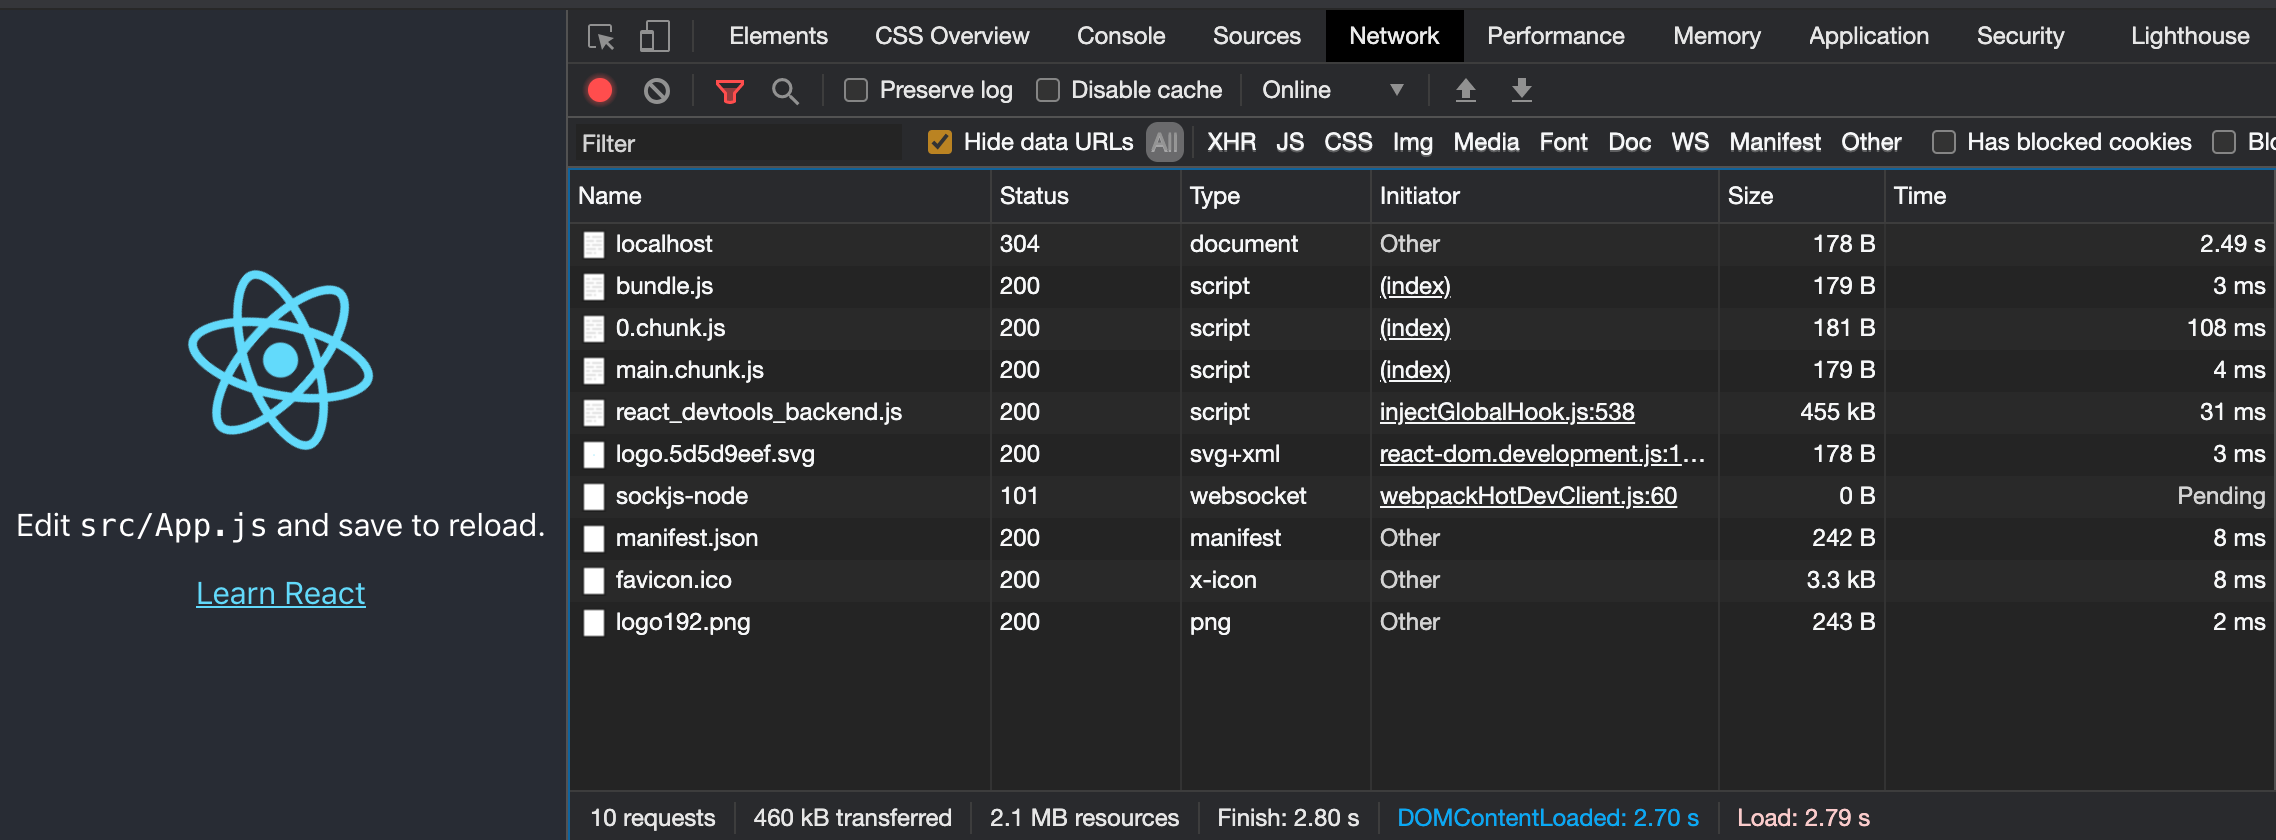2276x840 pixels.
Task: Click file icon beside favicon.ico
Action: click(x=594, y=580)
